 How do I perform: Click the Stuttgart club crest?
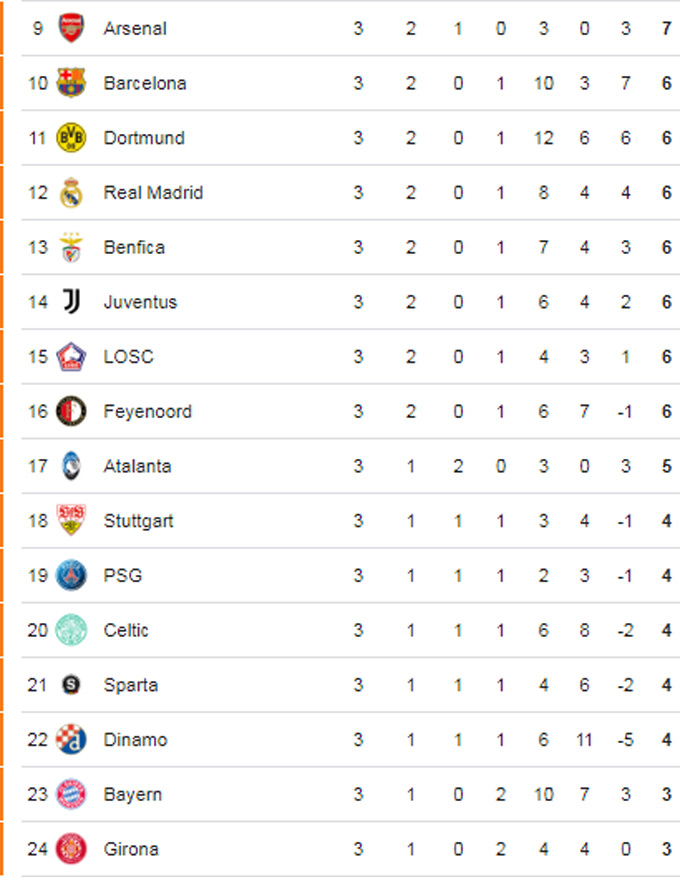(x=71, y=520)
